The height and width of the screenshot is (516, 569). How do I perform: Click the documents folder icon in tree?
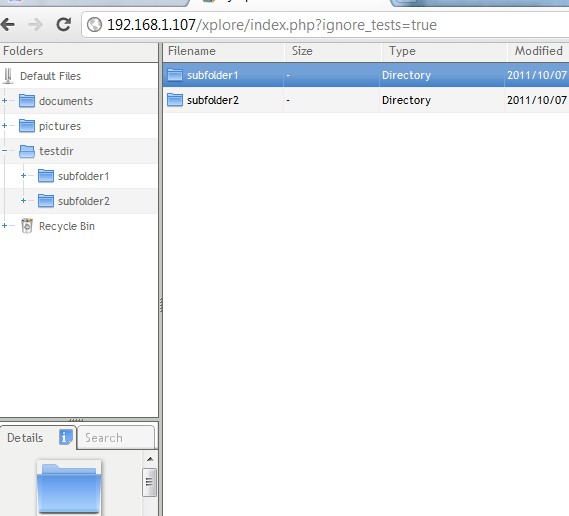[27, 101]
